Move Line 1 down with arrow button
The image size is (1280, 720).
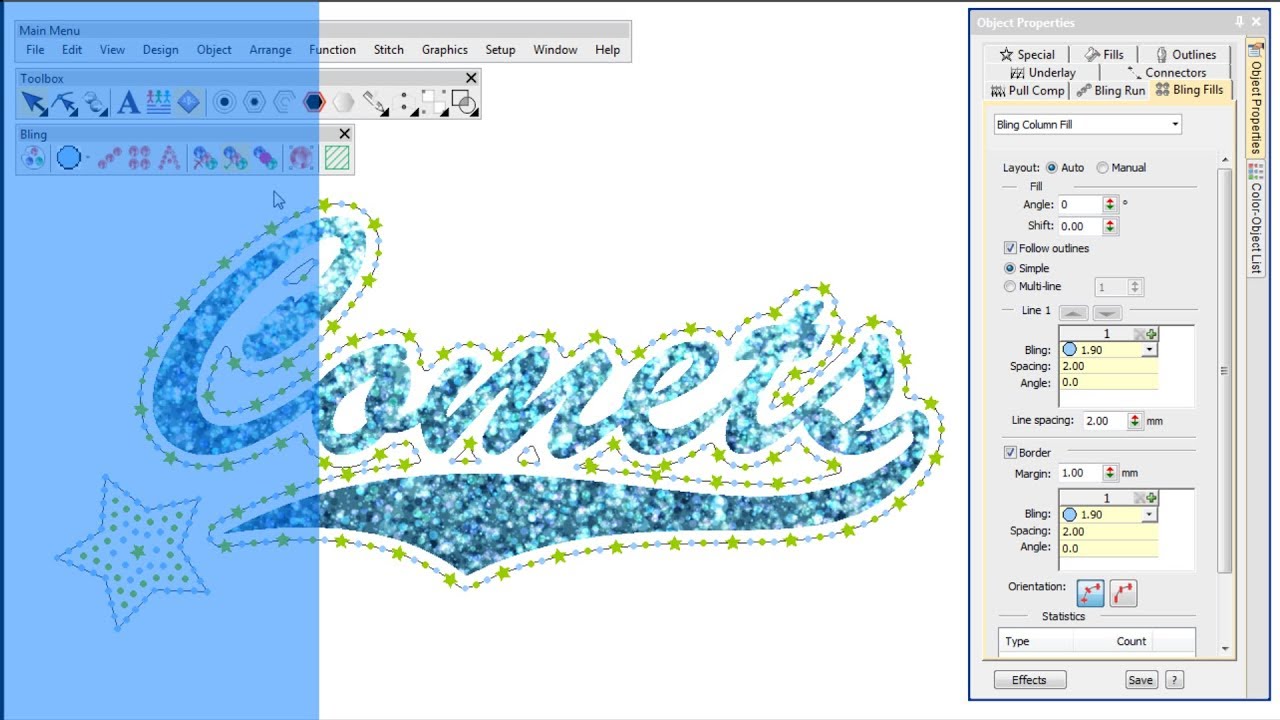coord(1106,313)
